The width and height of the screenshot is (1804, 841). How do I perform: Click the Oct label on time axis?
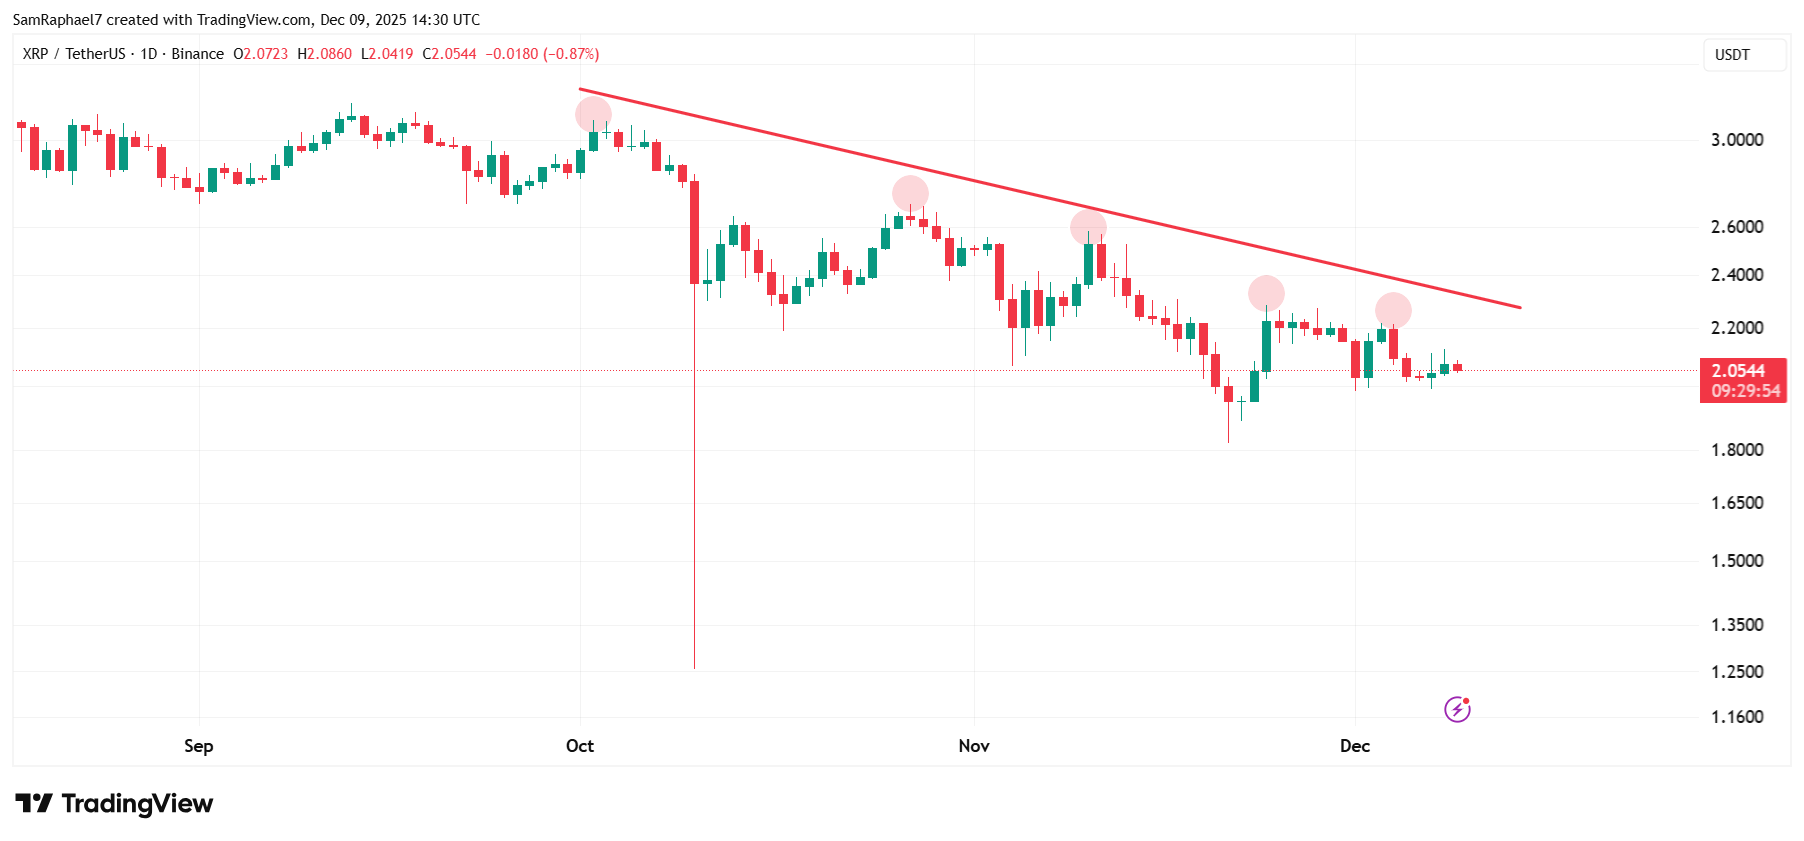580,746
